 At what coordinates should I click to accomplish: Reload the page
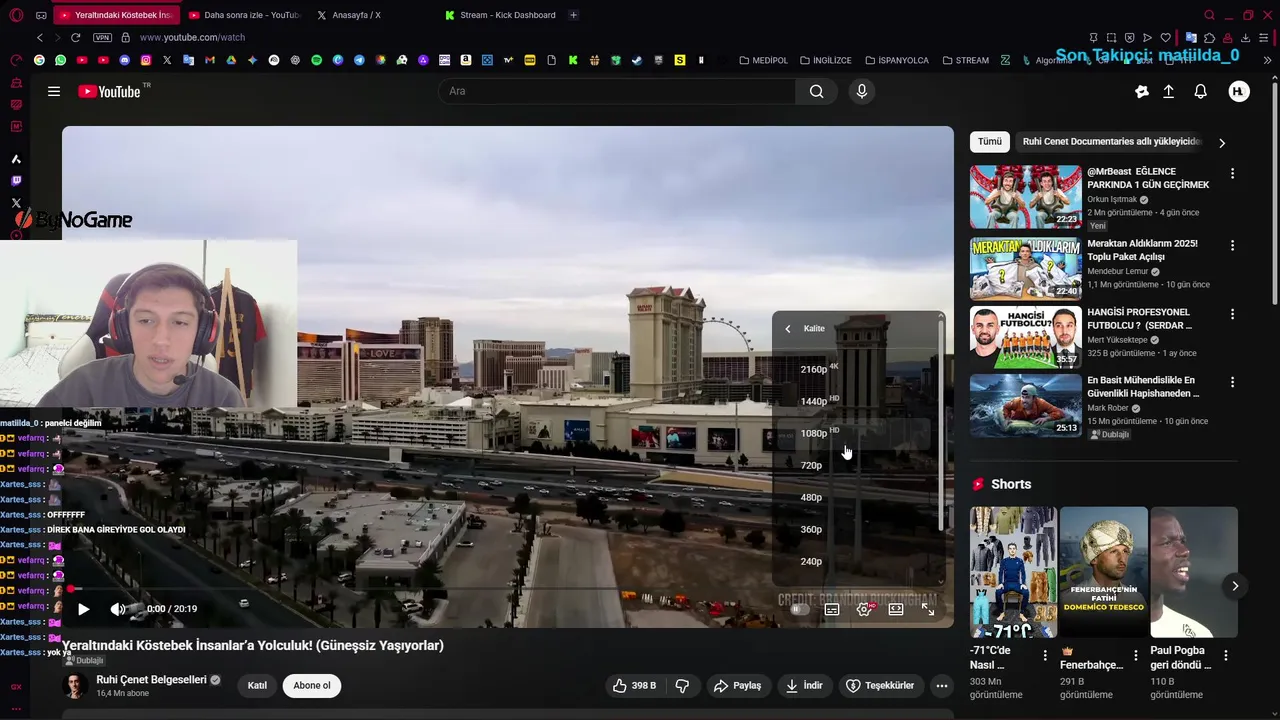click(76, 37)
